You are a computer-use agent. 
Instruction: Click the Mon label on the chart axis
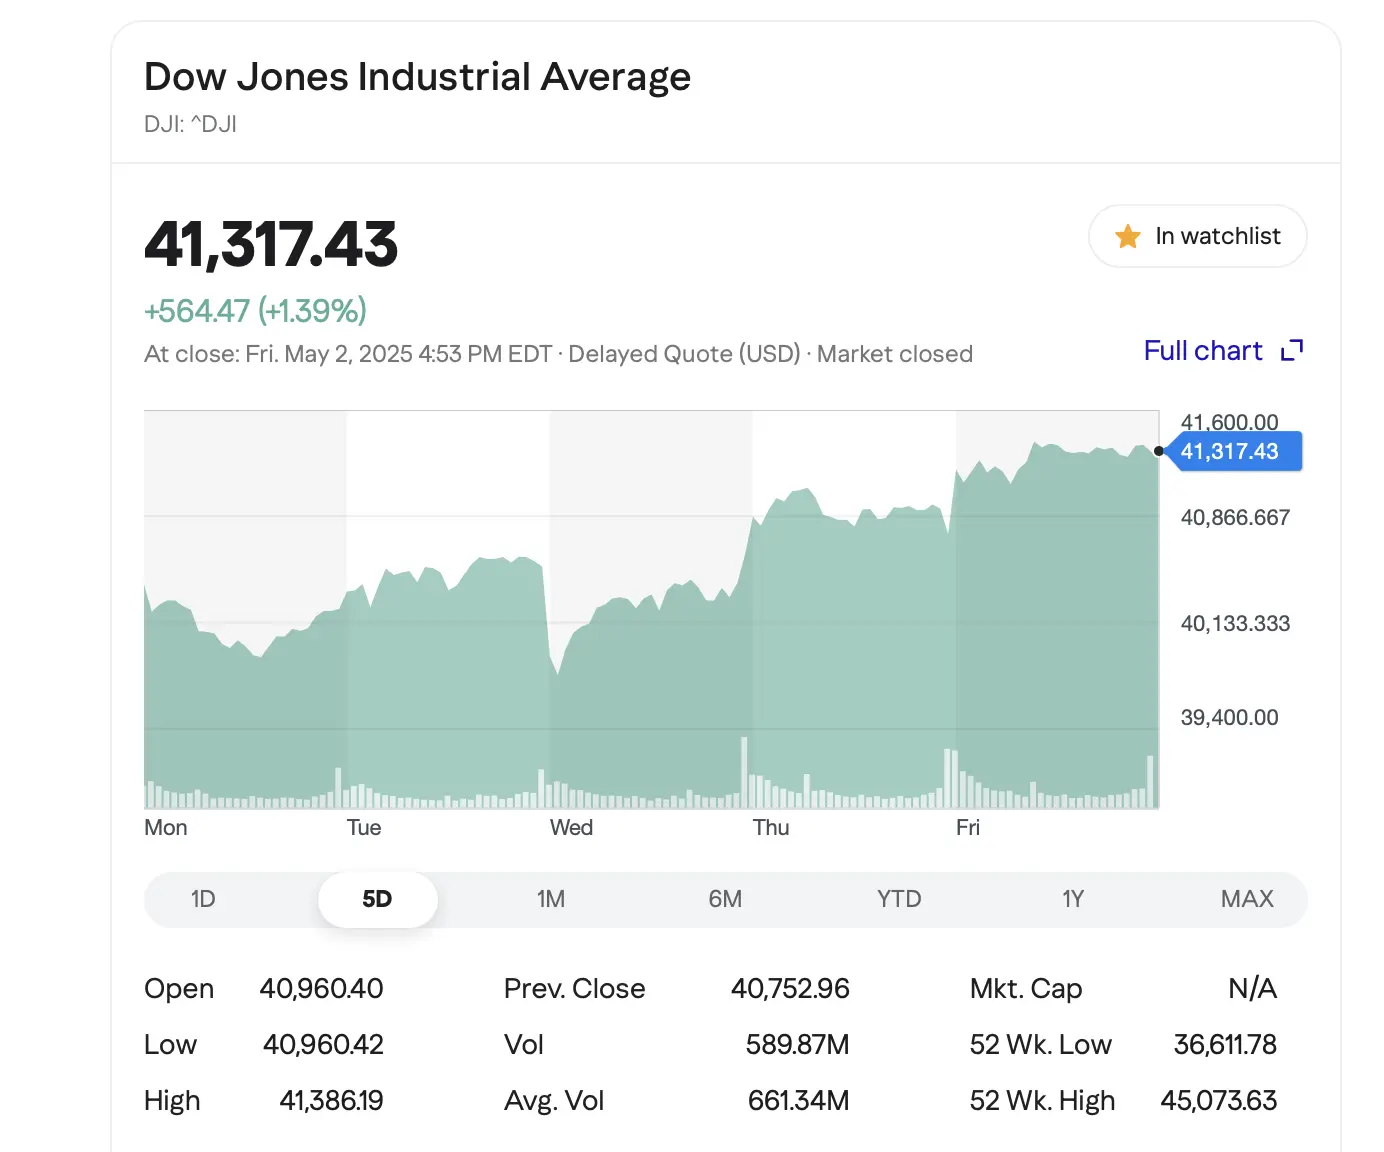(166, 828)
